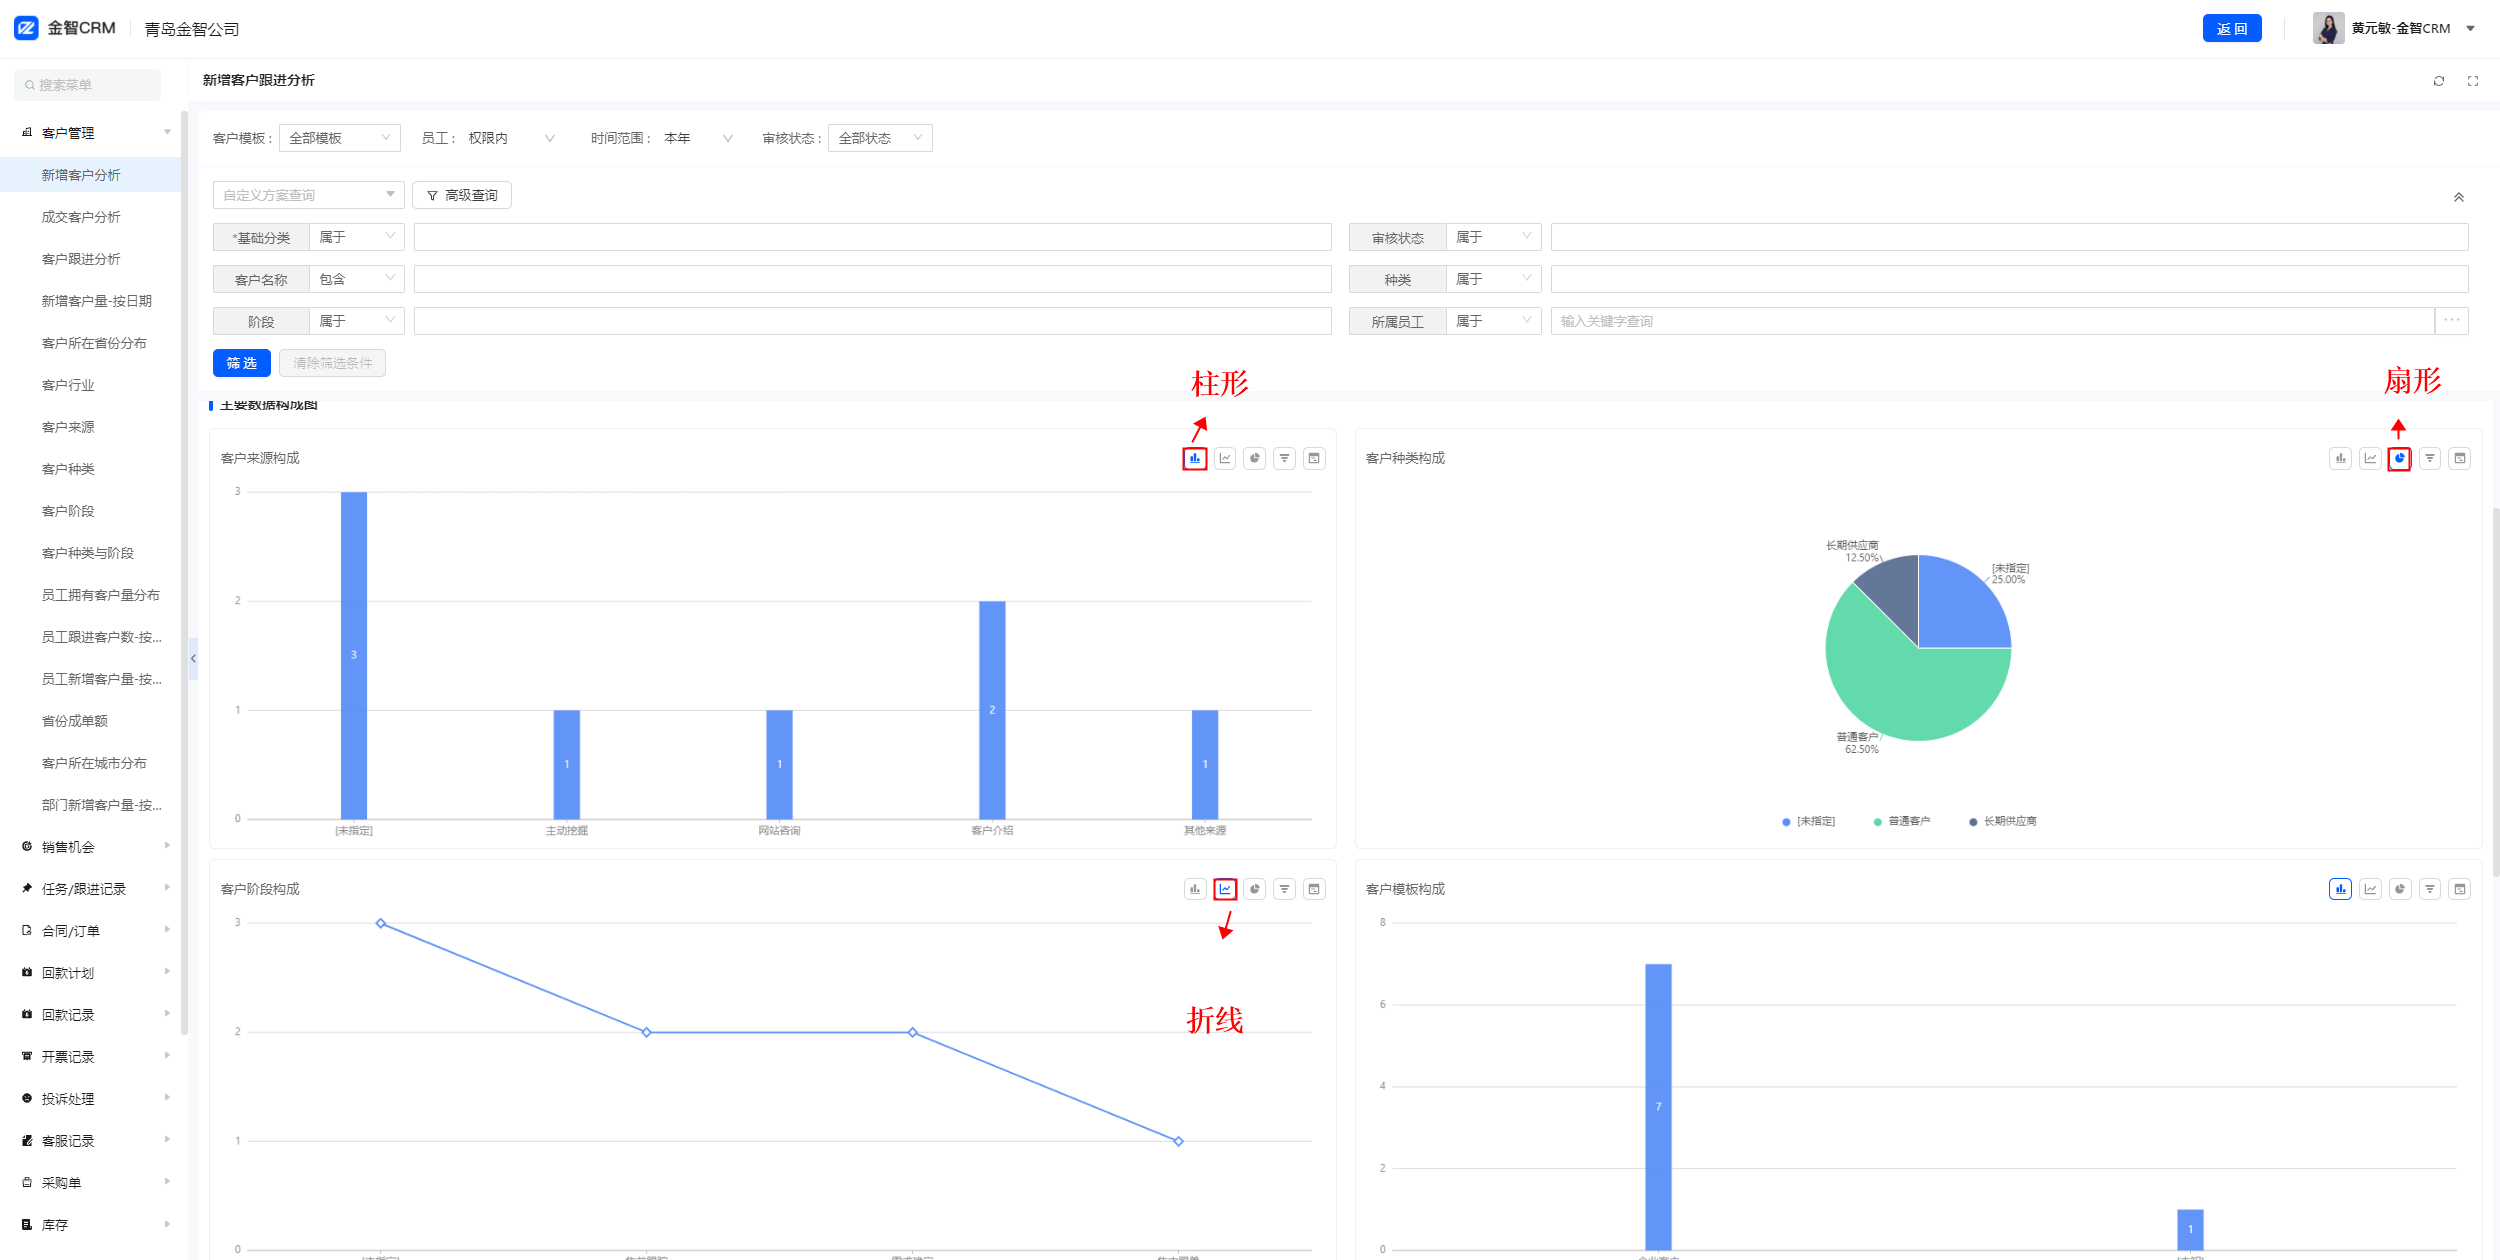
Task: Open 客户种类与阶段 menu item
Action: (90, 553)
